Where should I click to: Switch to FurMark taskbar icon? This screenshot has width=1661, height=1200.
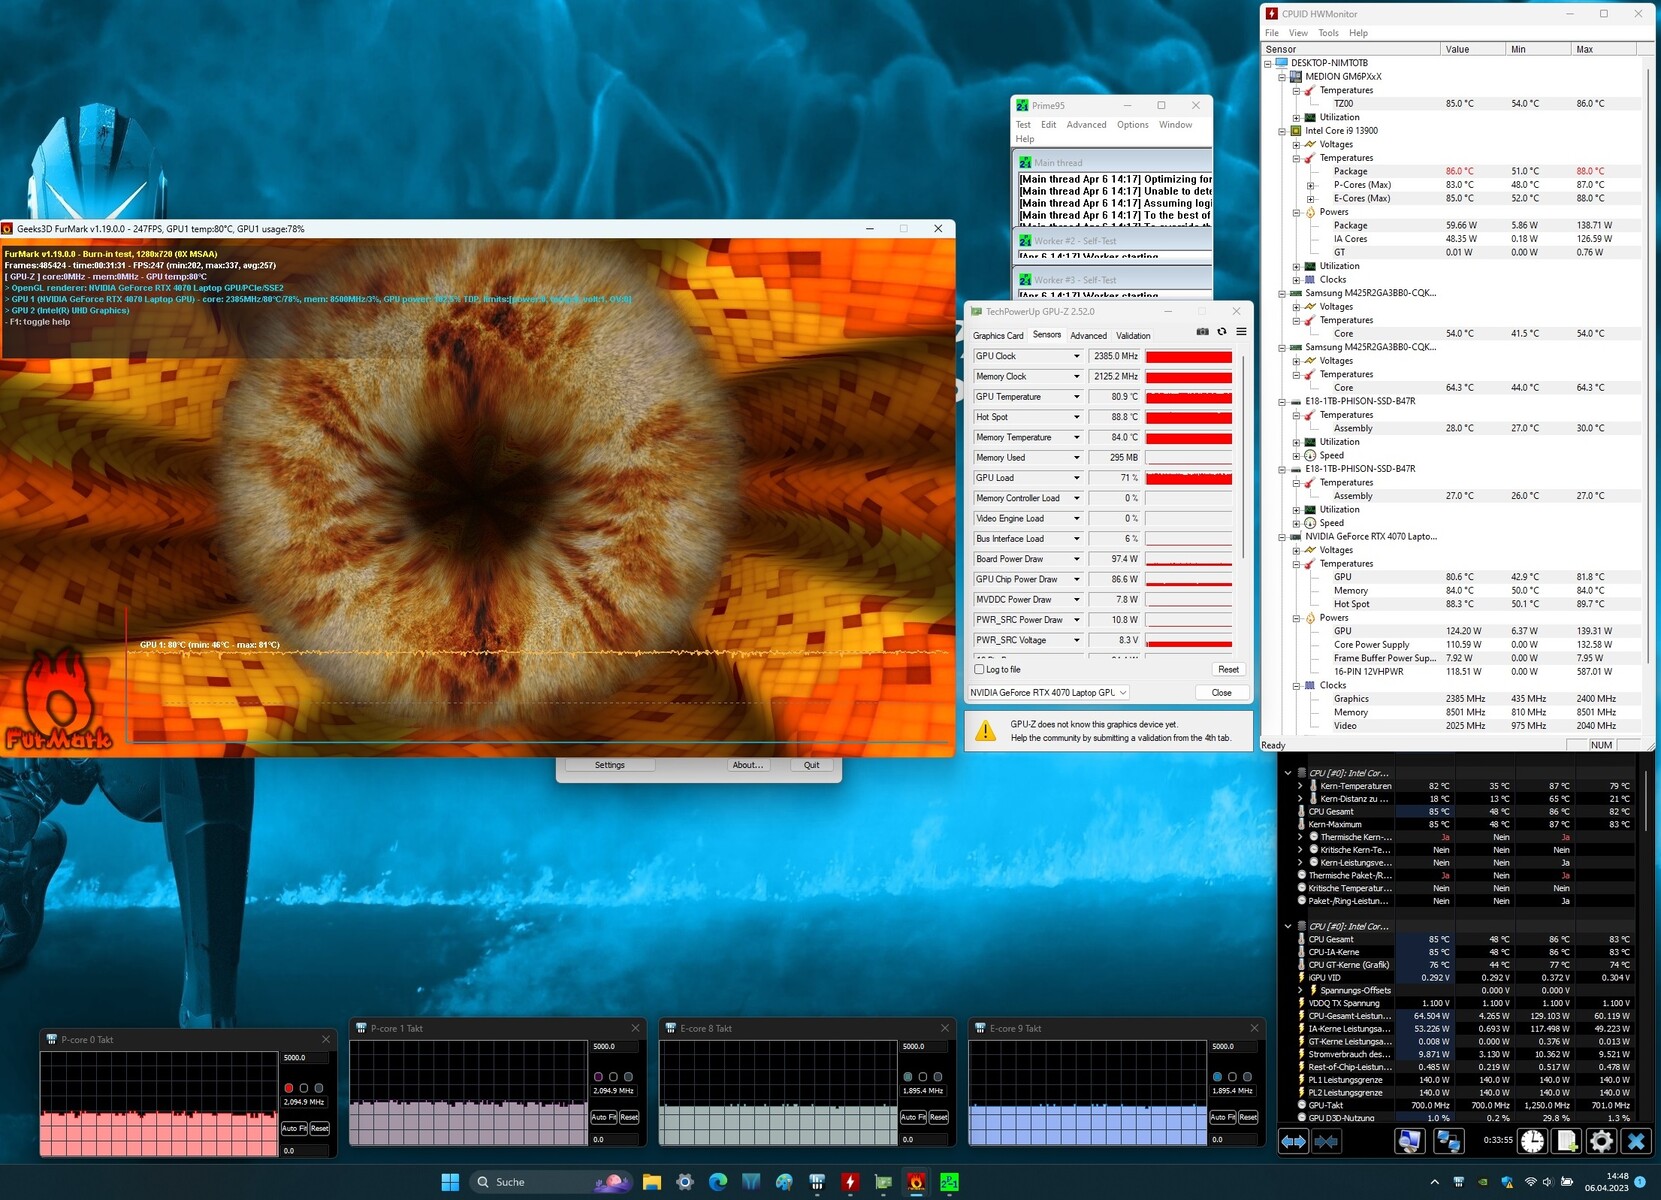(x=916, y=1182)
